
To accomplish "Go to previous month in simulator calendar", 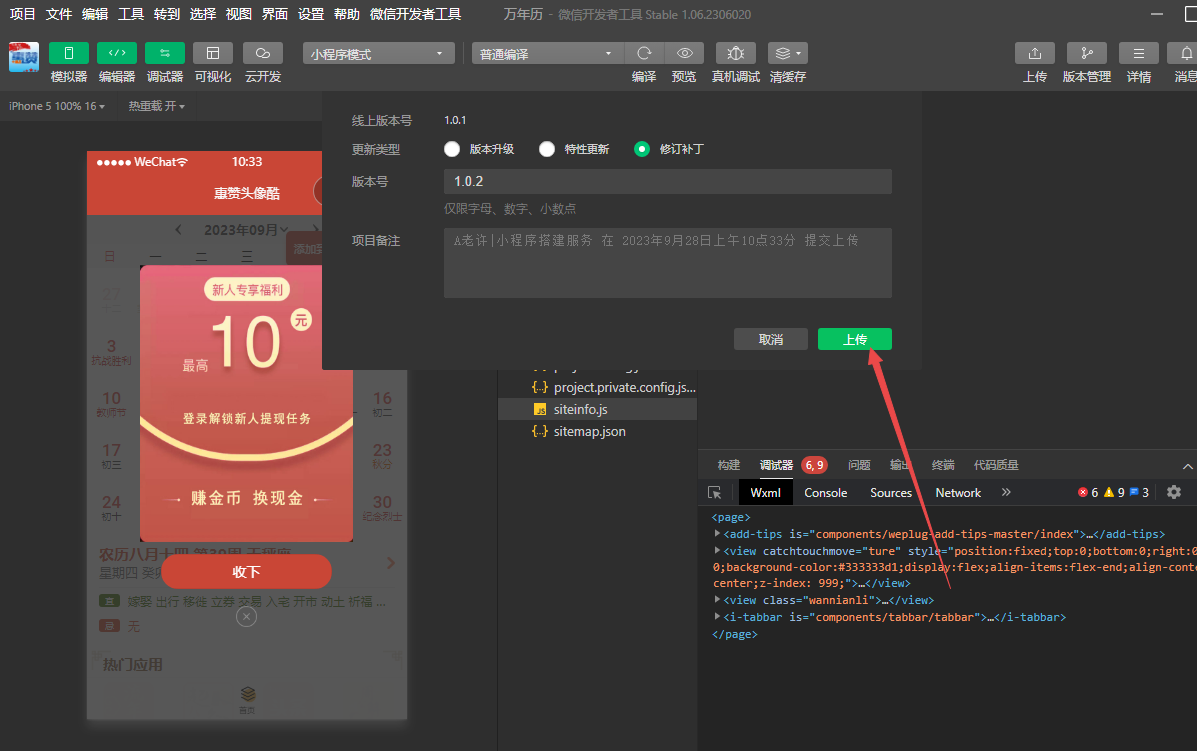I will (x=179, y=230).
